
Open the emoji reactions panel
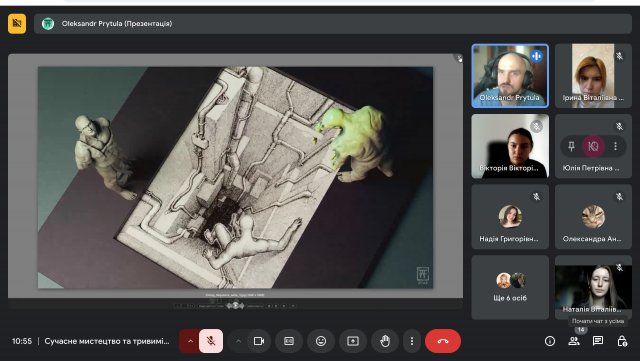(321, 341)
